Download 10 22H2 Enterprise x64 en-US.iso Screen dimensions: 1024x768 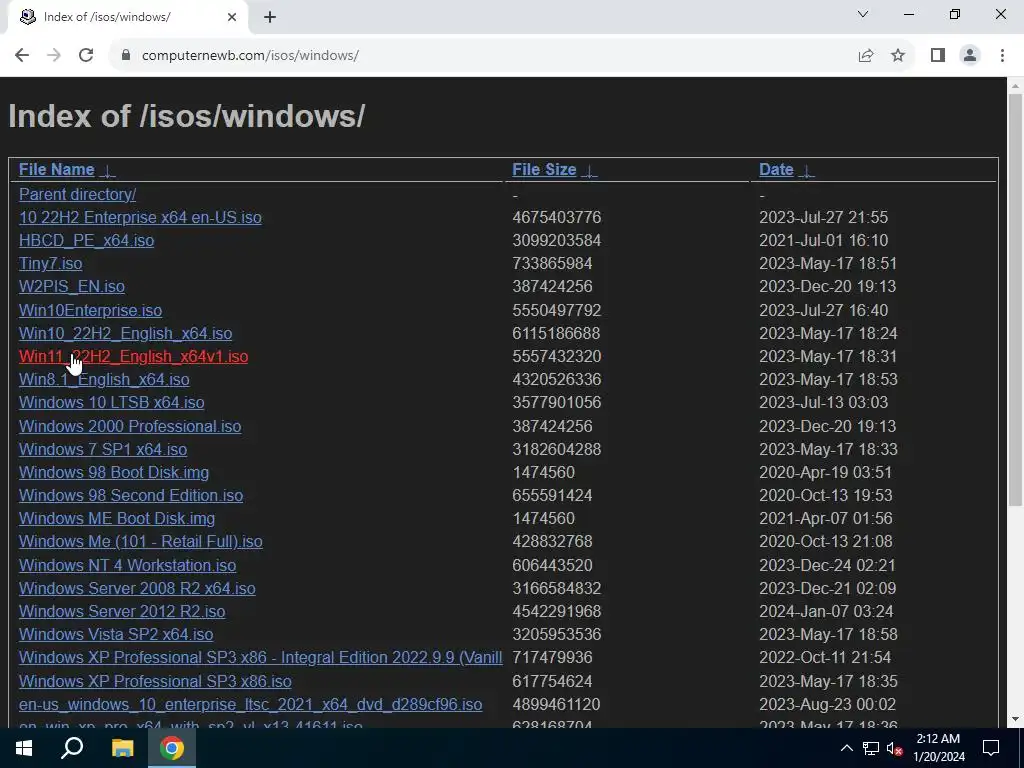tap(140, 217)
